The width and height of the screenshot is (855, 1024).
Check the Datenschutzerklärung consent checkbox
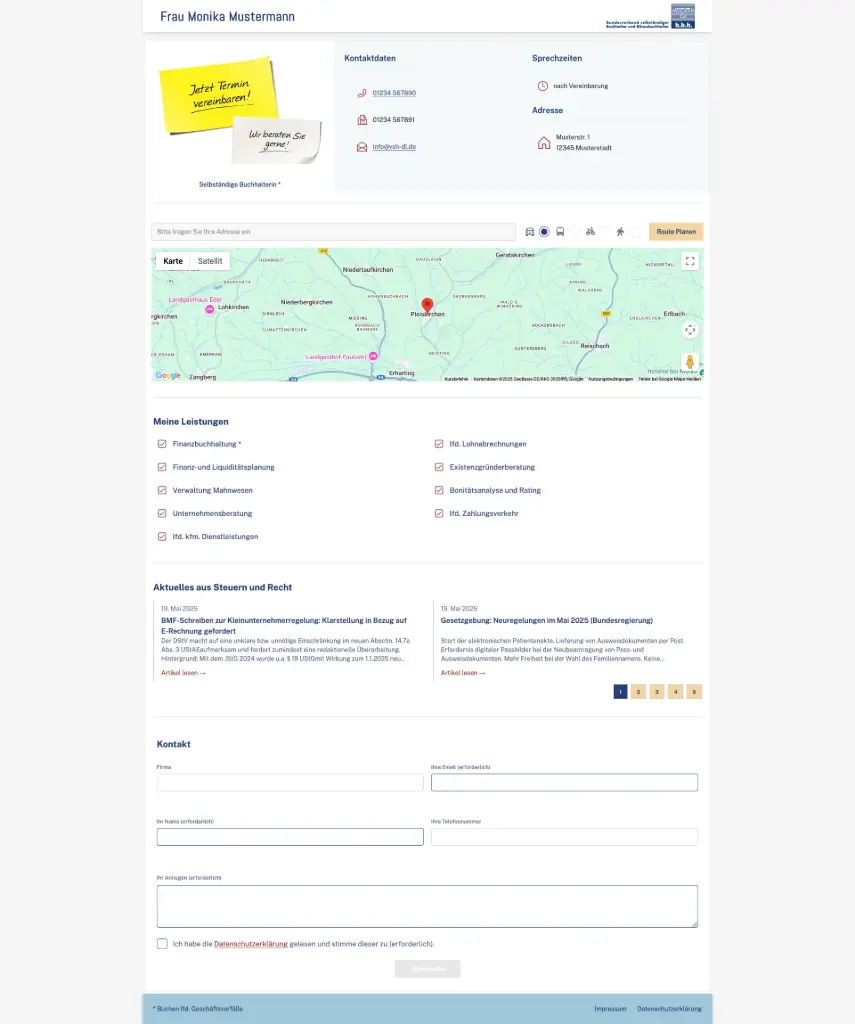pyautogui.click(x=161, y=943)
